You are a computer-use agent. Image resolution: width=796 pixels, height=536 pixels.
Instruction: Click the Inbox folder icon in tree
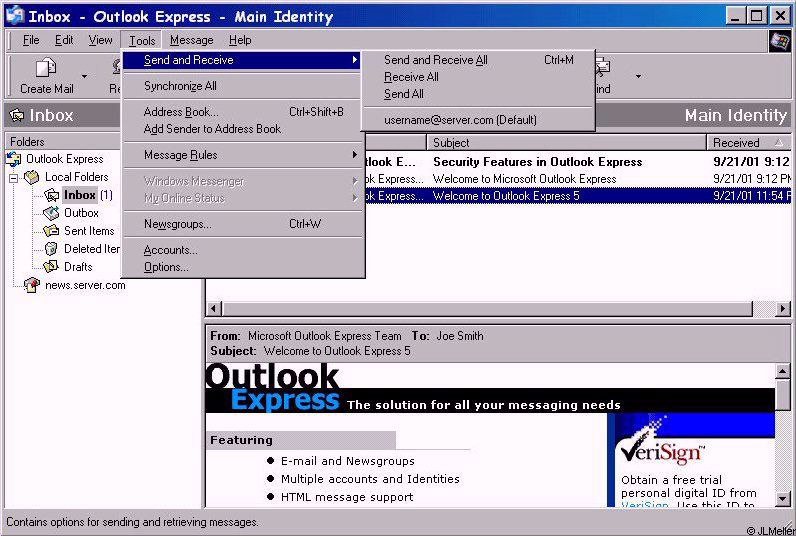[x=51, y=195]
